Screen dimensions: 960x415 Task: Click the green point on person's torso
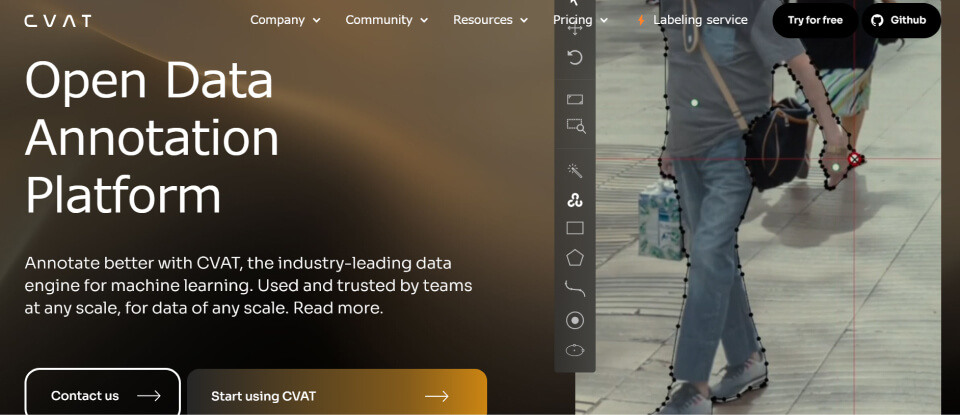694,103
